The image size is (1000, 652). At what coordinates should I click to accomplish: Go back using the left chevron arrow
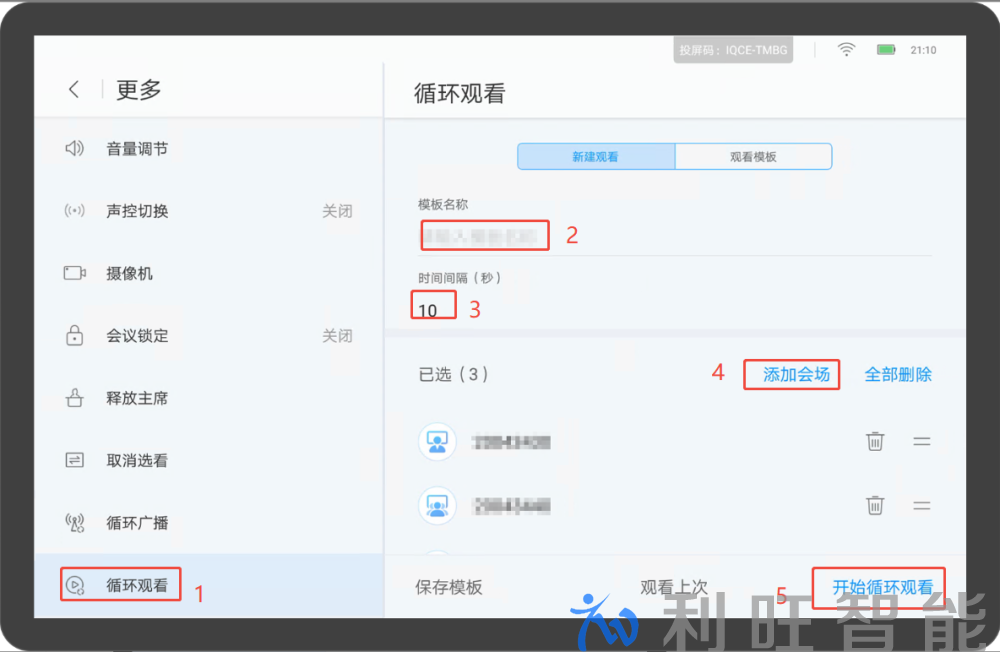coord(74,89)
